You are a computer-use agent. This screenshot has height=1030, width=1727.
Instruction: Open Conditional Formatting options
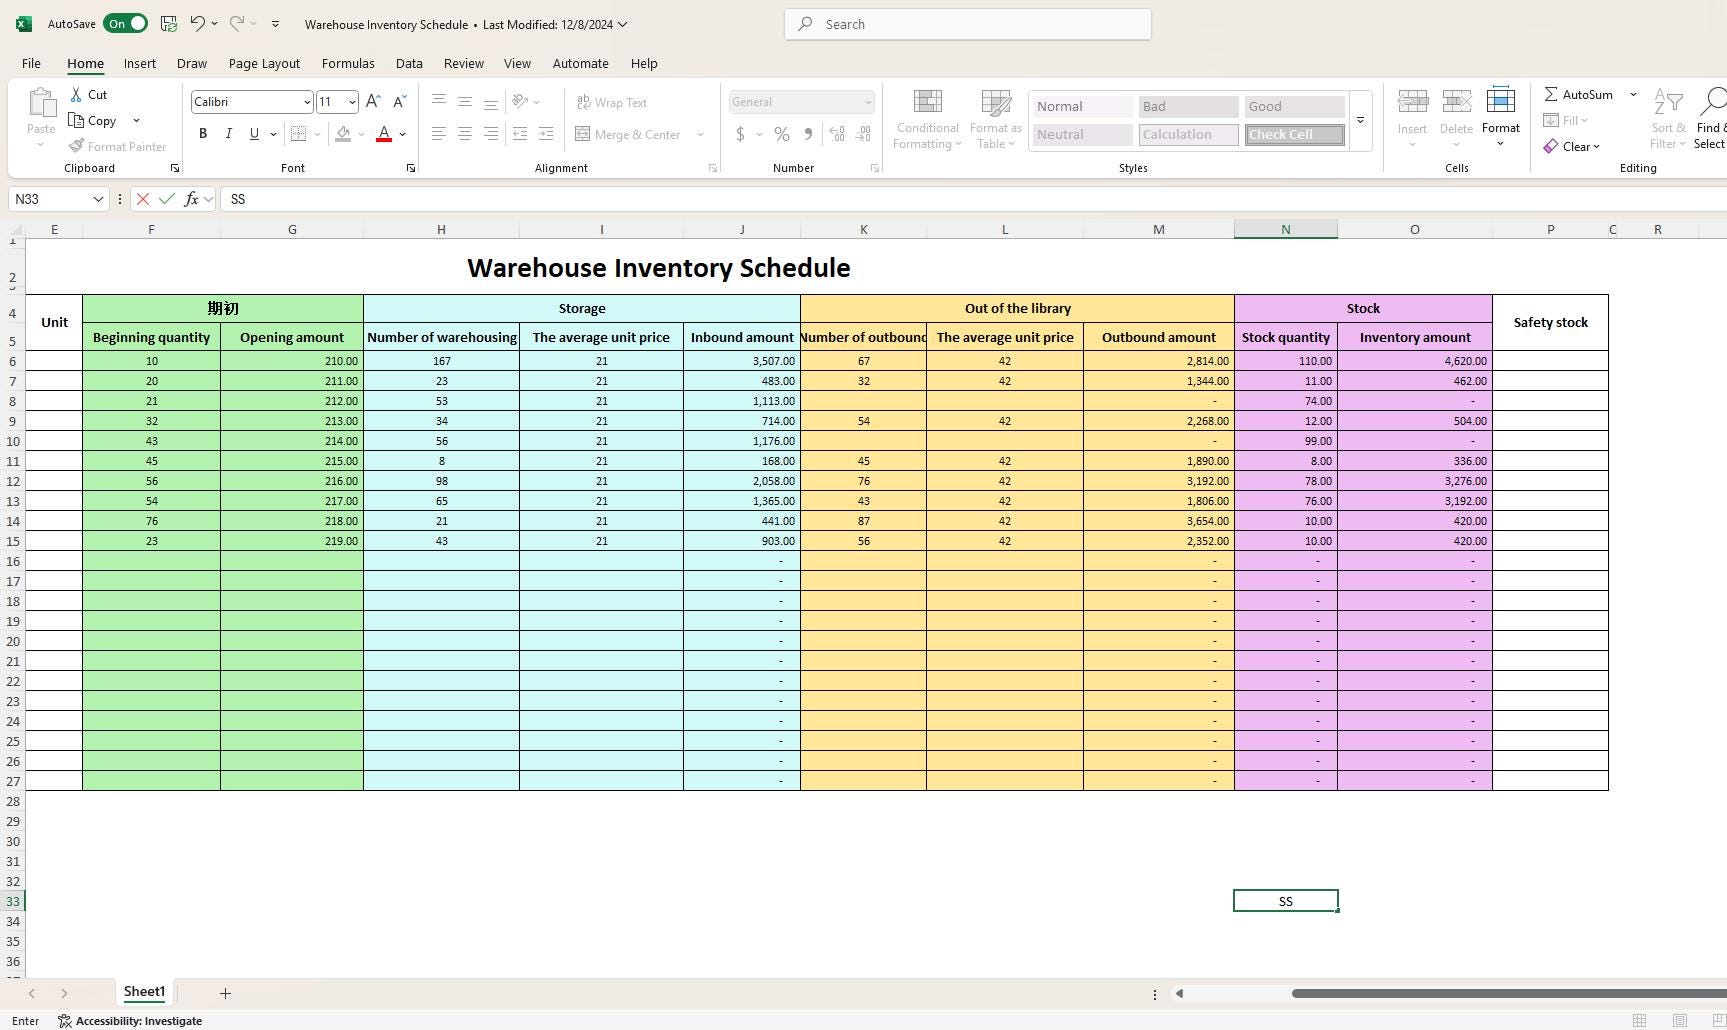(x=926, y=118)
